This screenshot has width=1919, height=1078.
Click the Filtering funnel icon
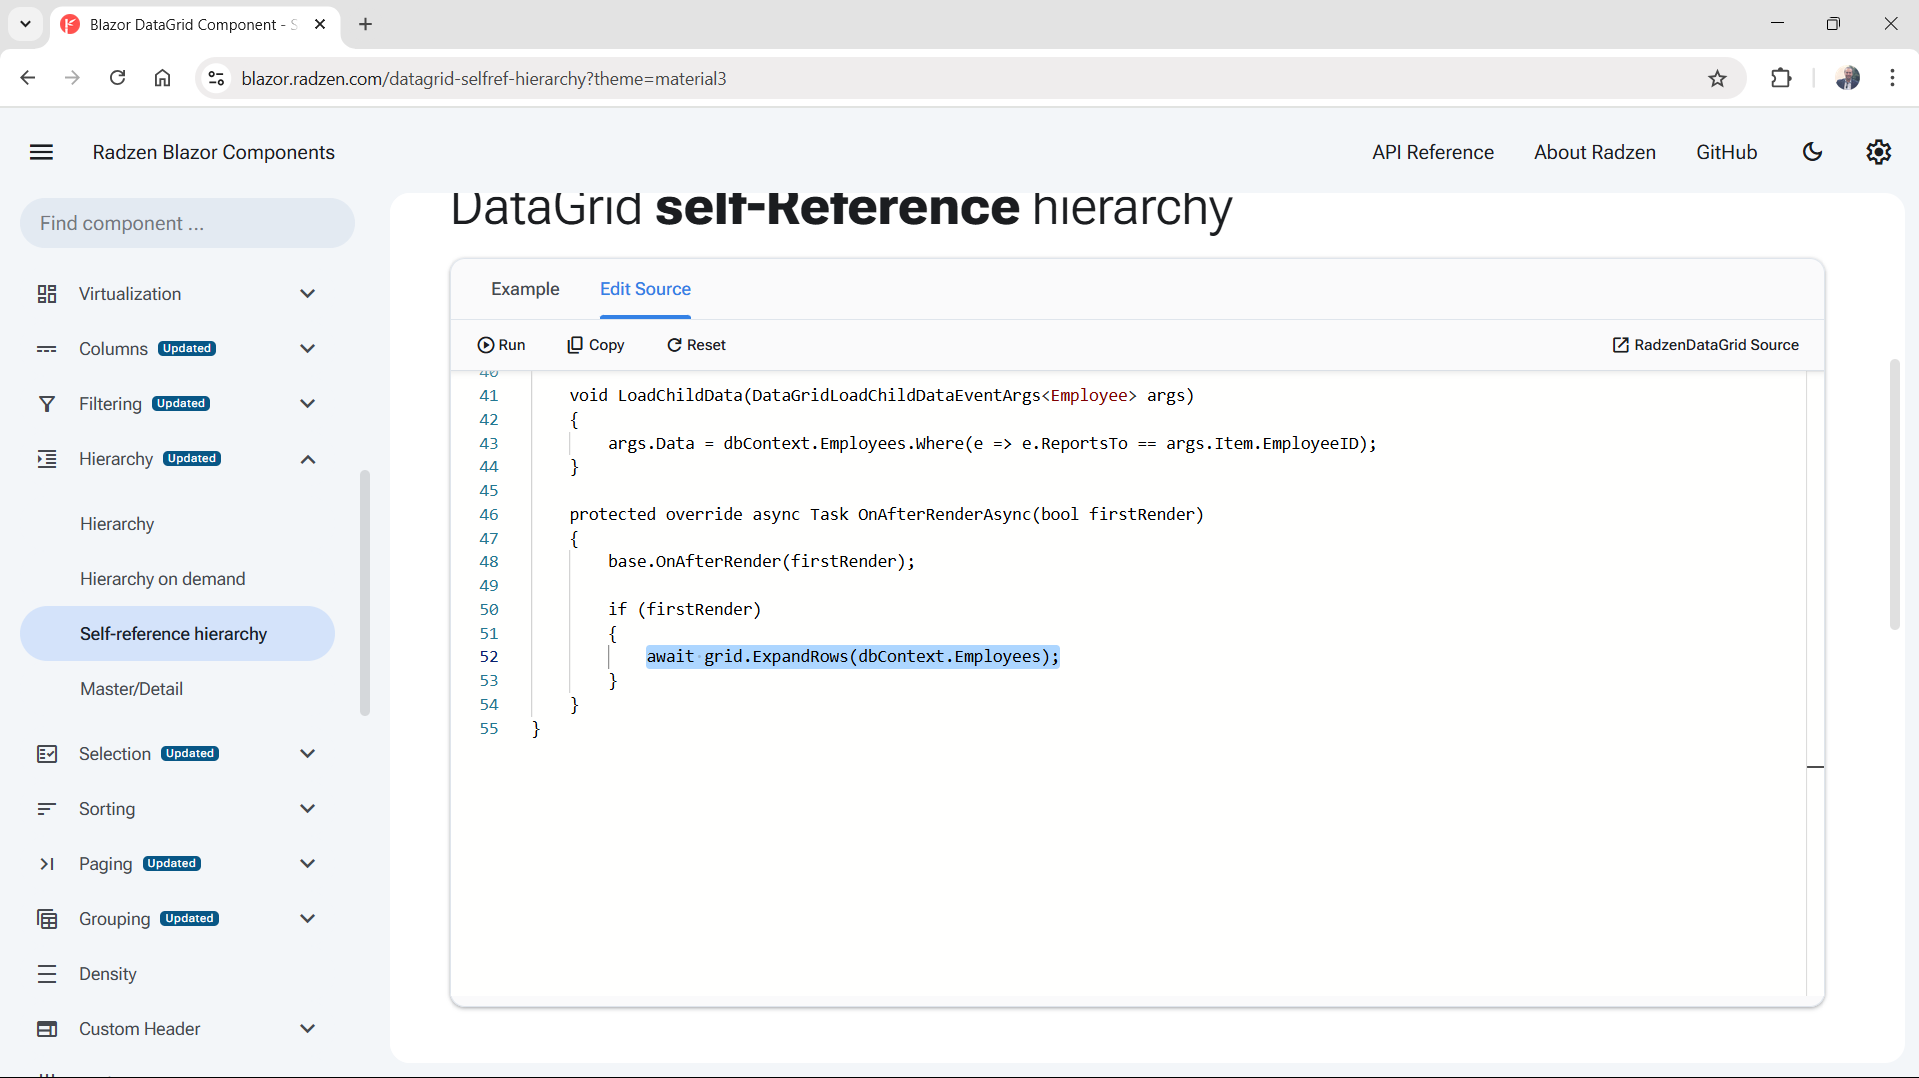tap(47, 404)
